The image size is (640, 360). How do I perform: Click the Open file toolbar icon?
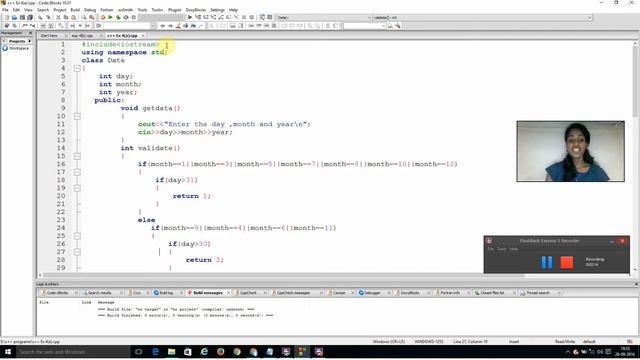[14, 18]
